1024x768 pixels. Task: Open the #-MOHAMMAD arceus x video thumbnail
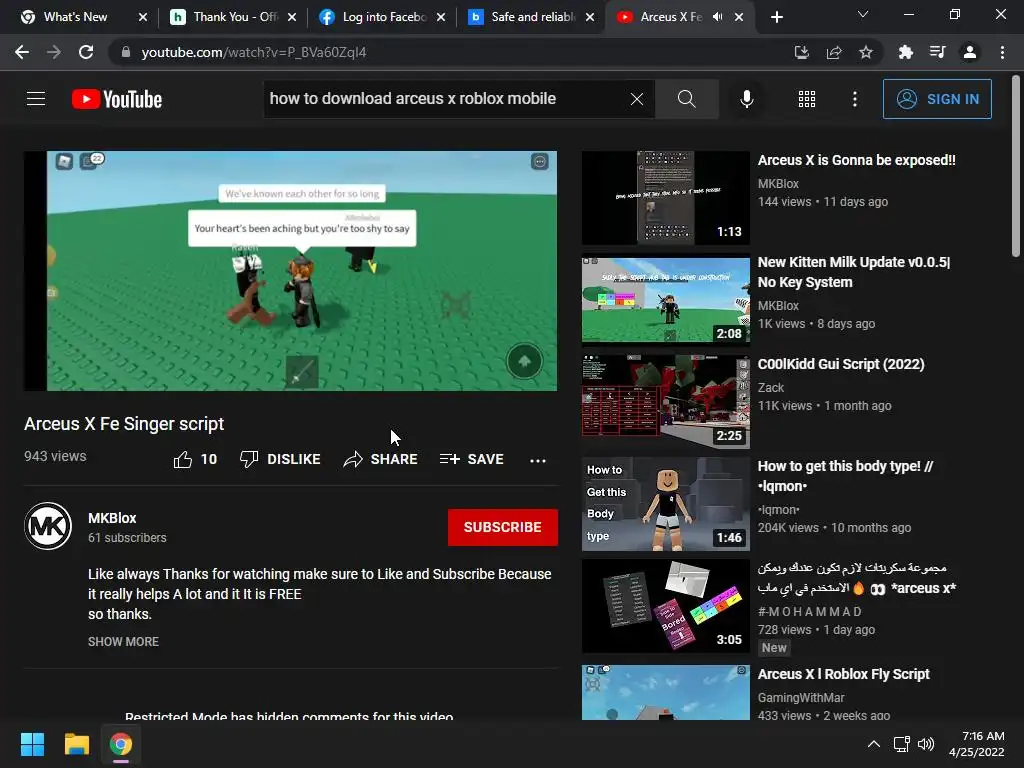[665, 605]
